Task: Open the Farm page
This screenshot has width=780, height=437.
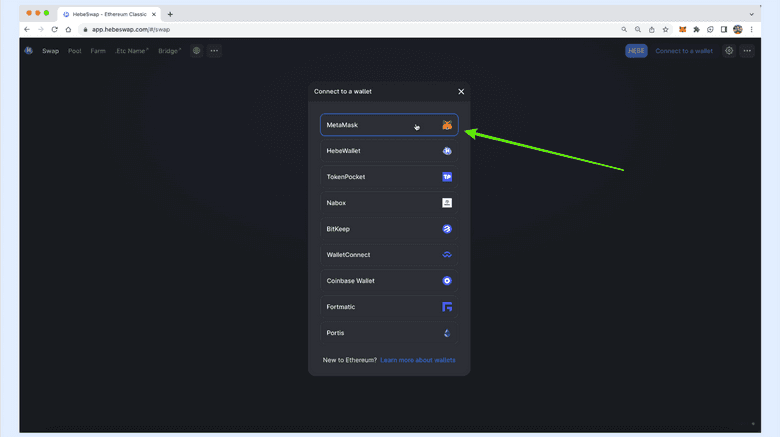Action: pyautogui.click(x=98, y=51)
